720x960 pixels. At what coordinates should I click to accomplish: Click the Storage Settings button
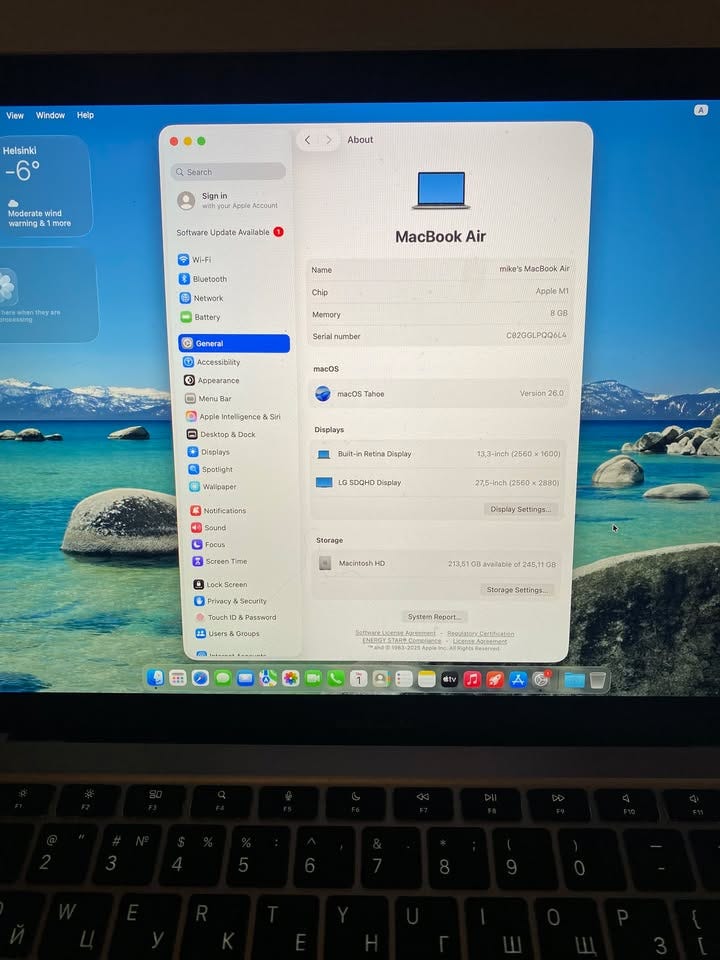point(517,590)
